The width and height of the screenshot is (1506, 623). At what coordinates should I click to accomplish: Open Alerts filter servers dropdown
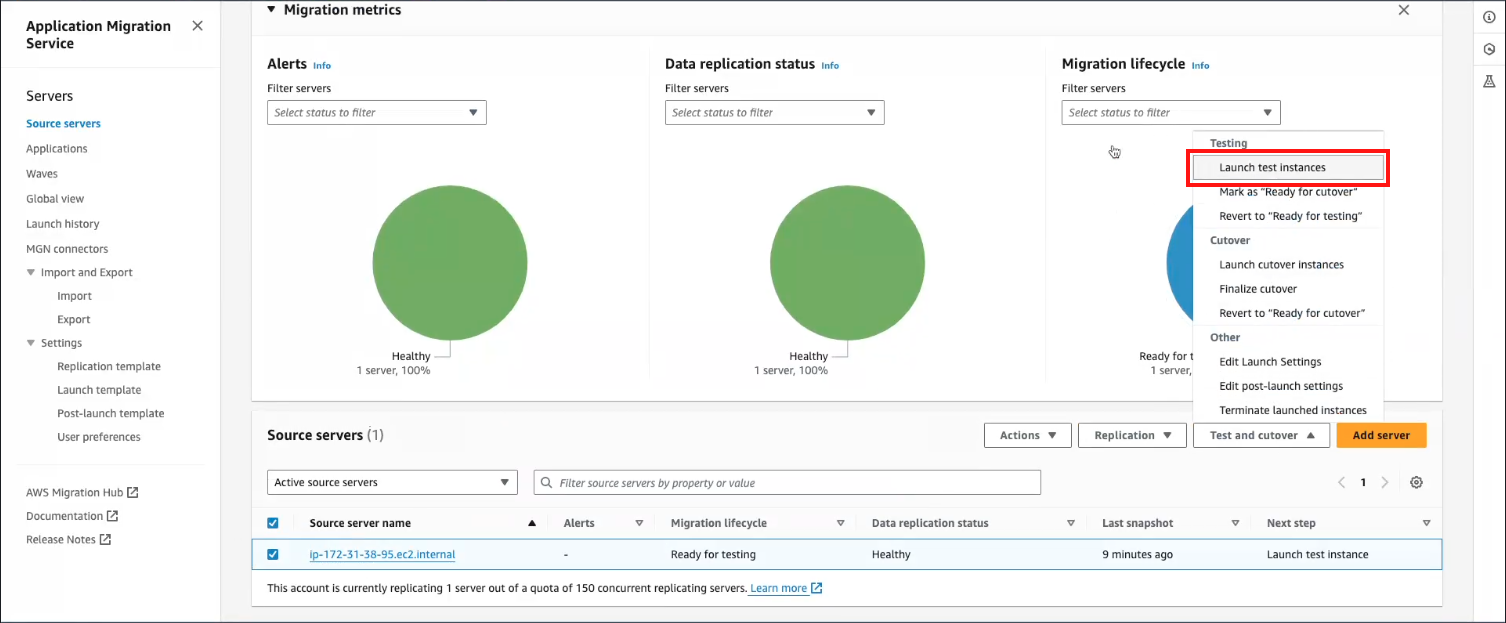pos(377,113)
